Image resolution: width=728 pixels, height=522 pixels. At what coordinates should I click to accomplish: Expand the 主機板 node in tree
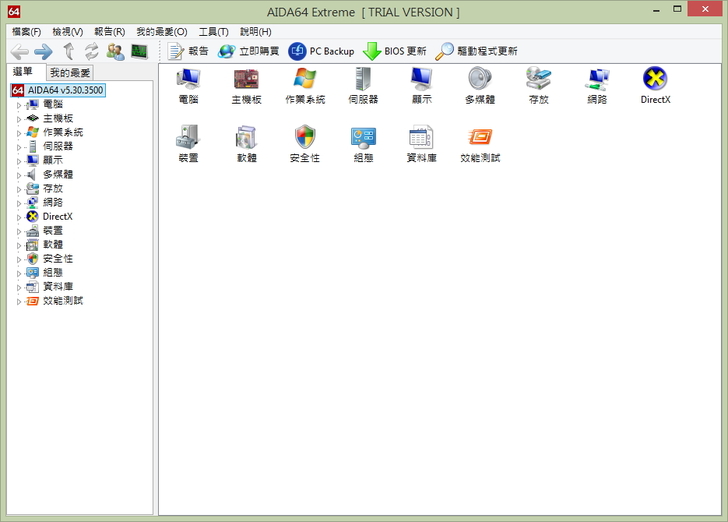[x=18, y=118]
